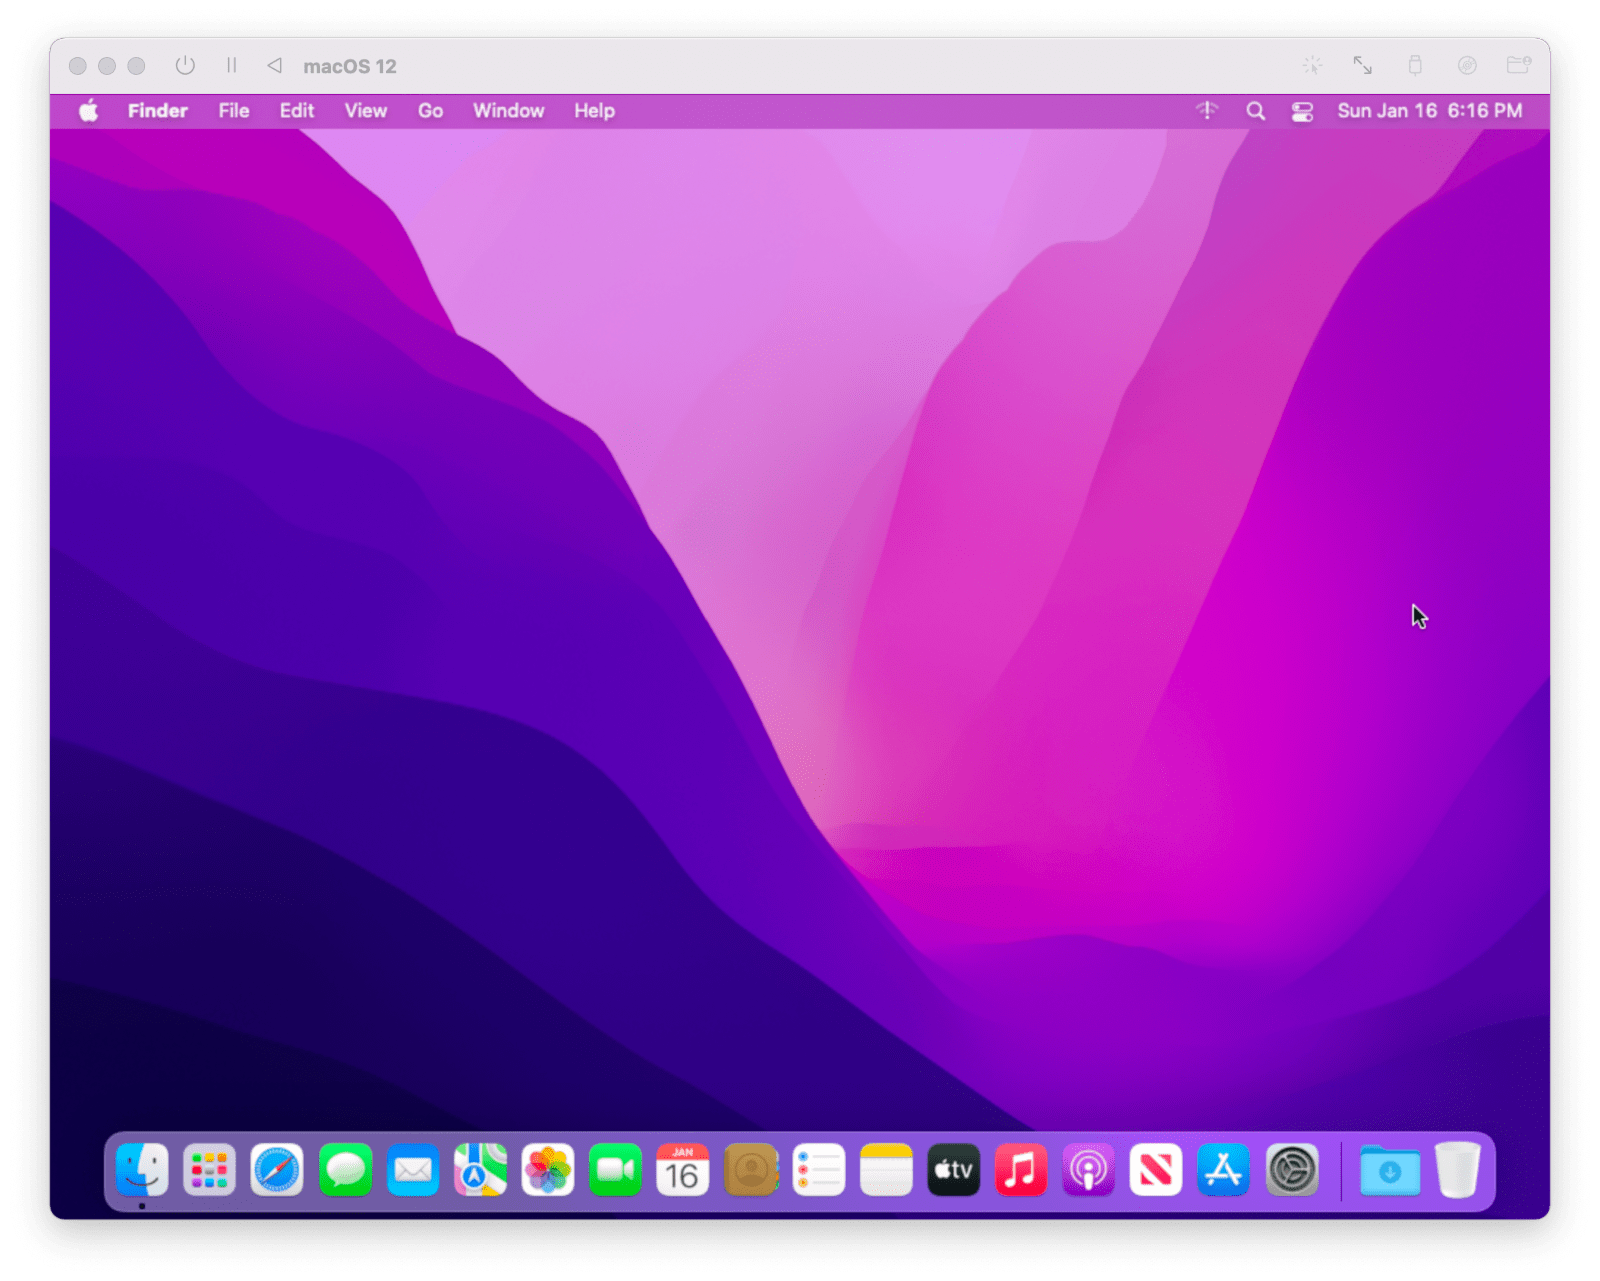Screen dimensions: 1600x1281
Task: Open the File menu
Action: coord(234,111)
